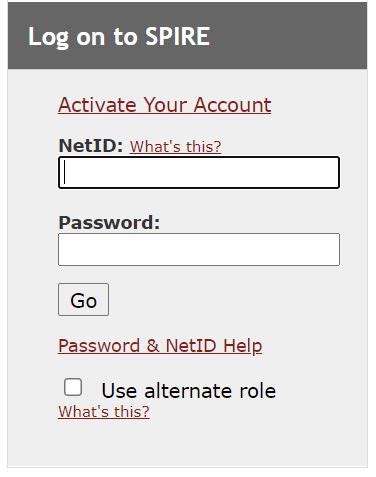Click the Use alternate role label text
The width and height of the screenshot is (376, 477).
[189, 391]
